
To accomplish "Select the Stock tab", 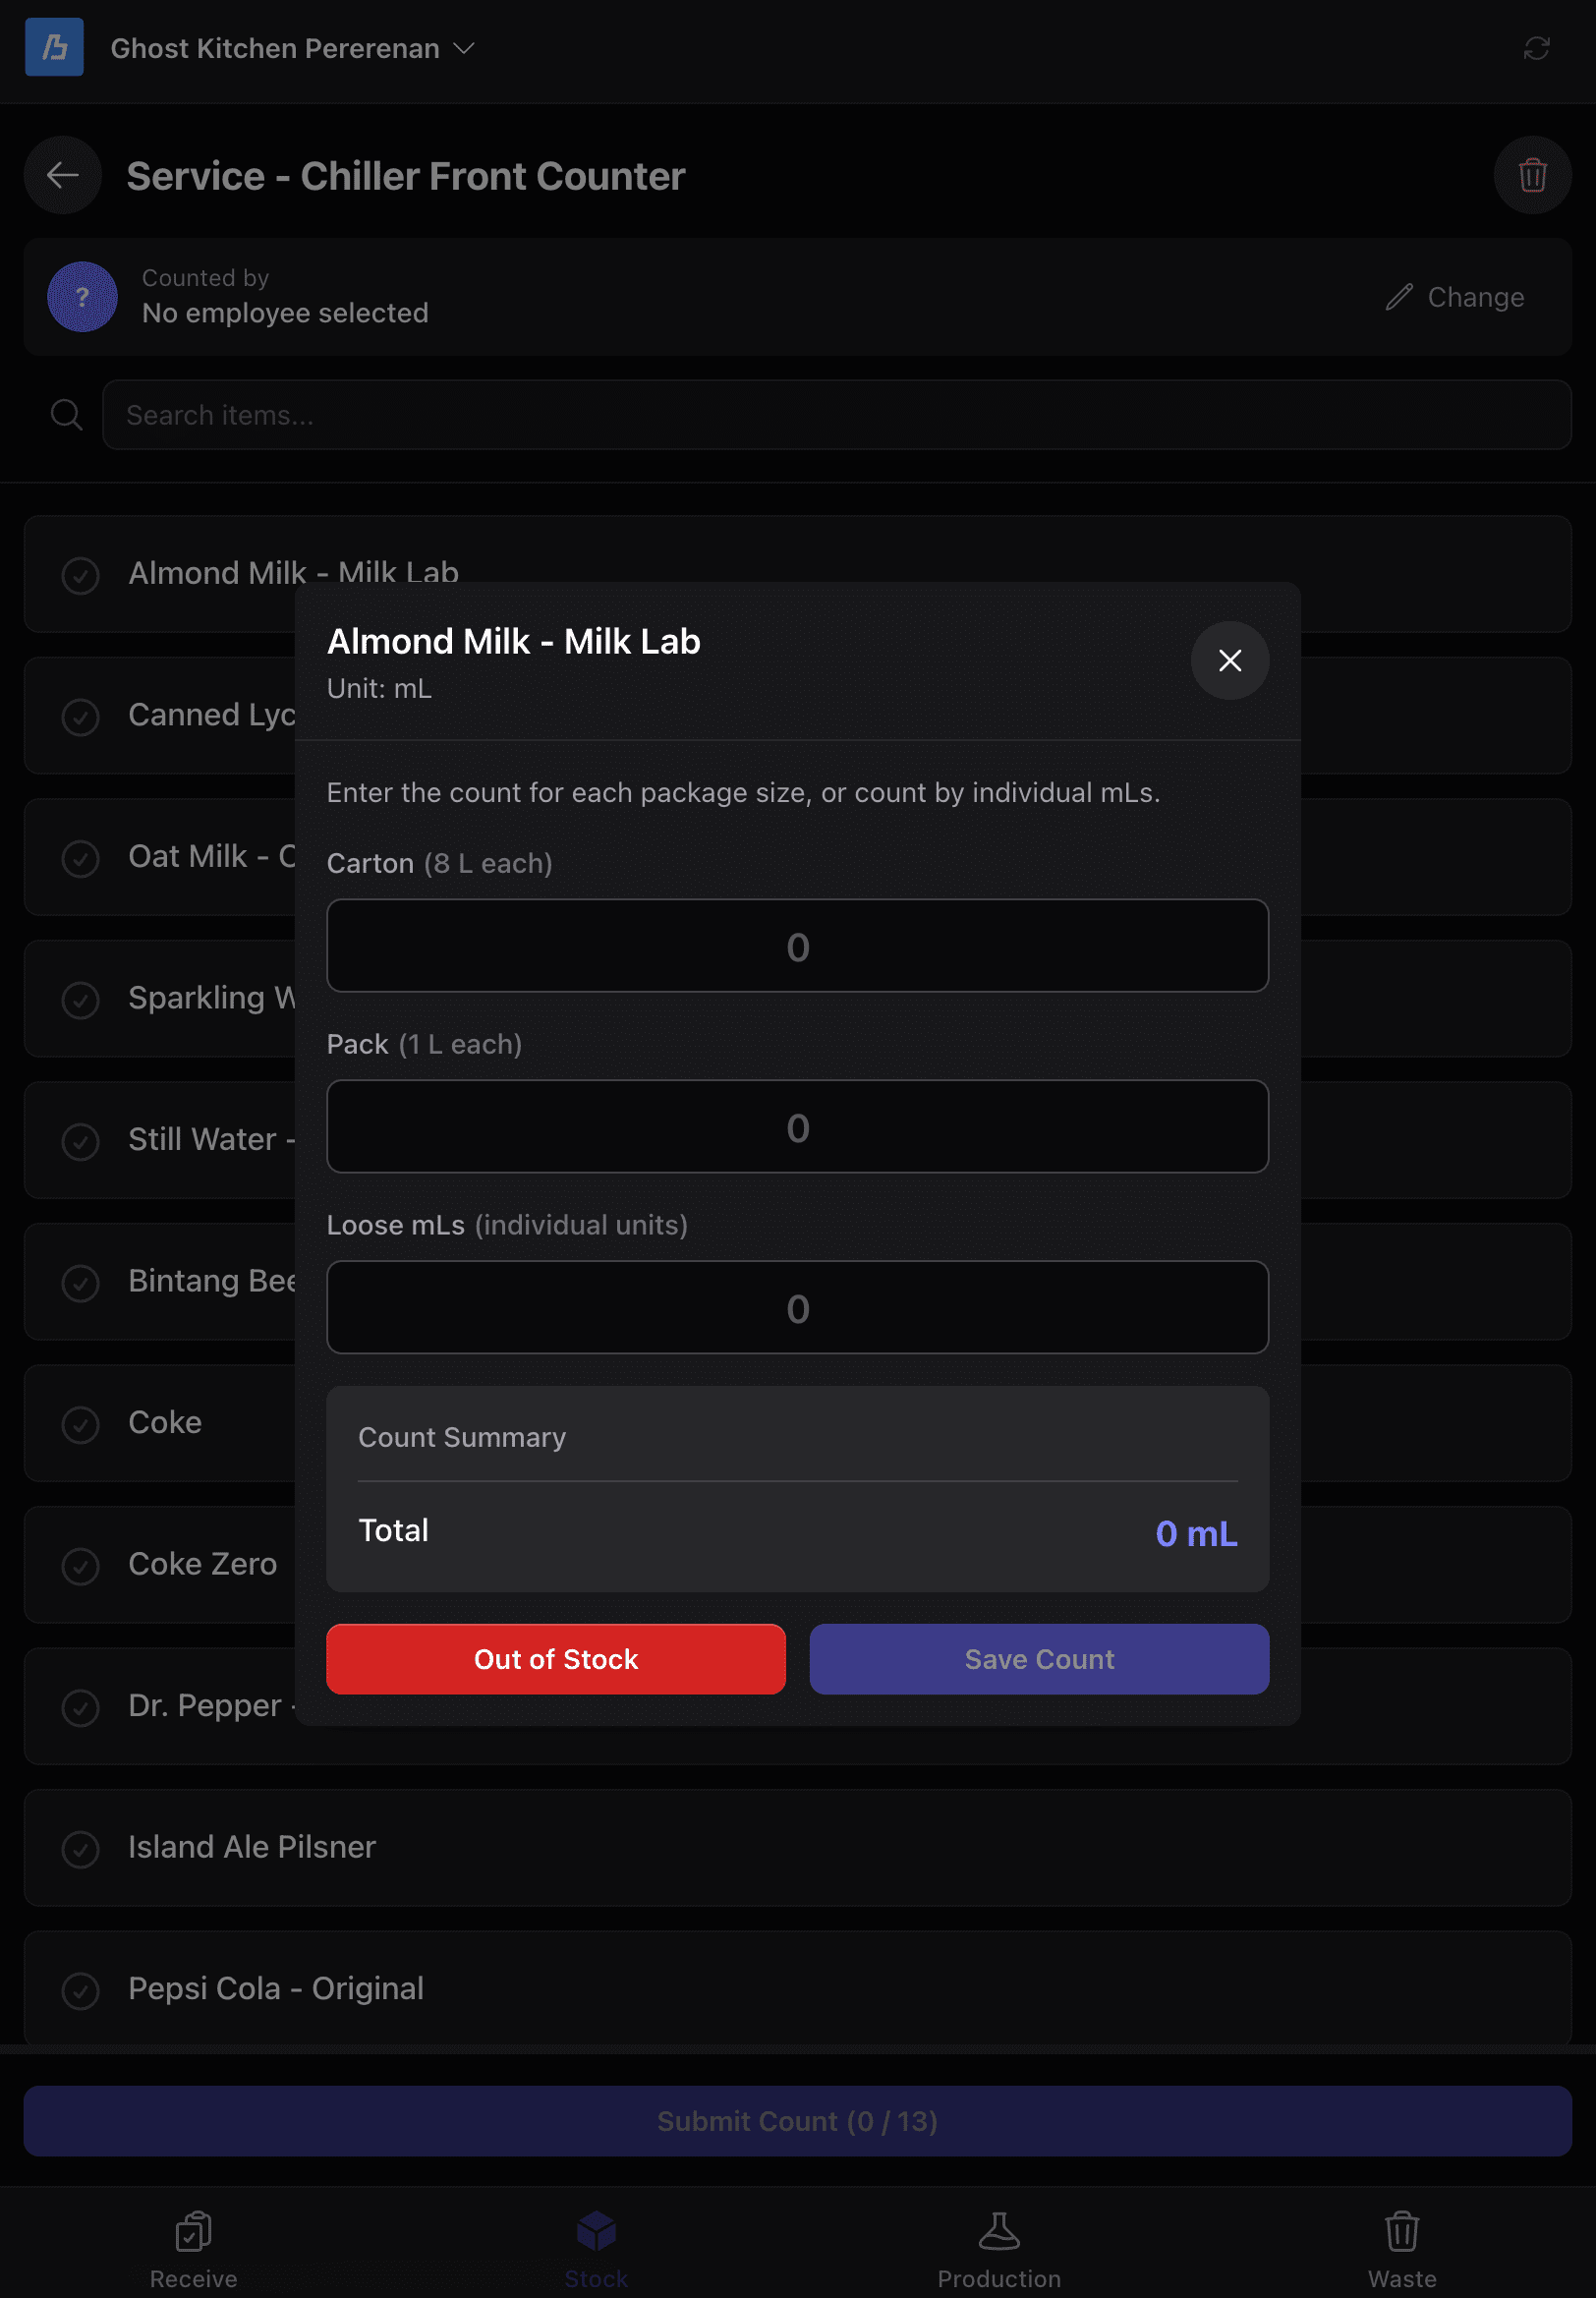I will coord(596,2250).
